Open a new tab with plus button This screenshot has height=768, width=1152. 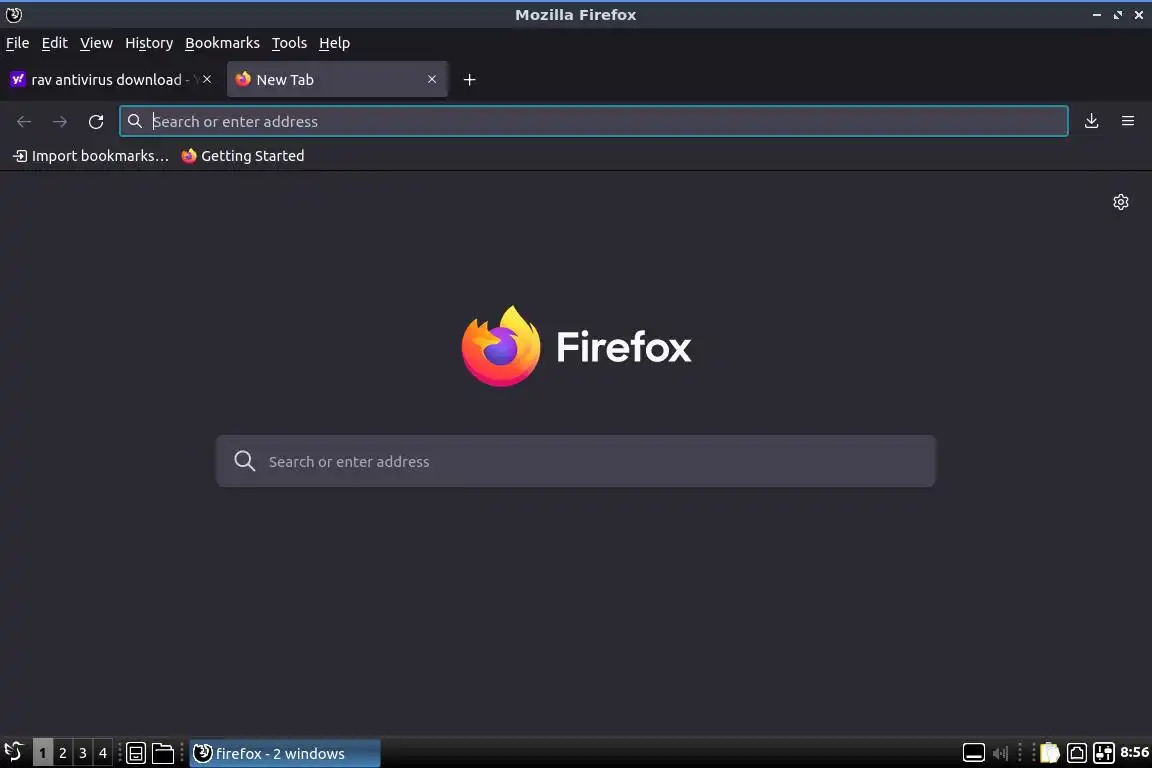pyautogui.click(x=469, y=79)
